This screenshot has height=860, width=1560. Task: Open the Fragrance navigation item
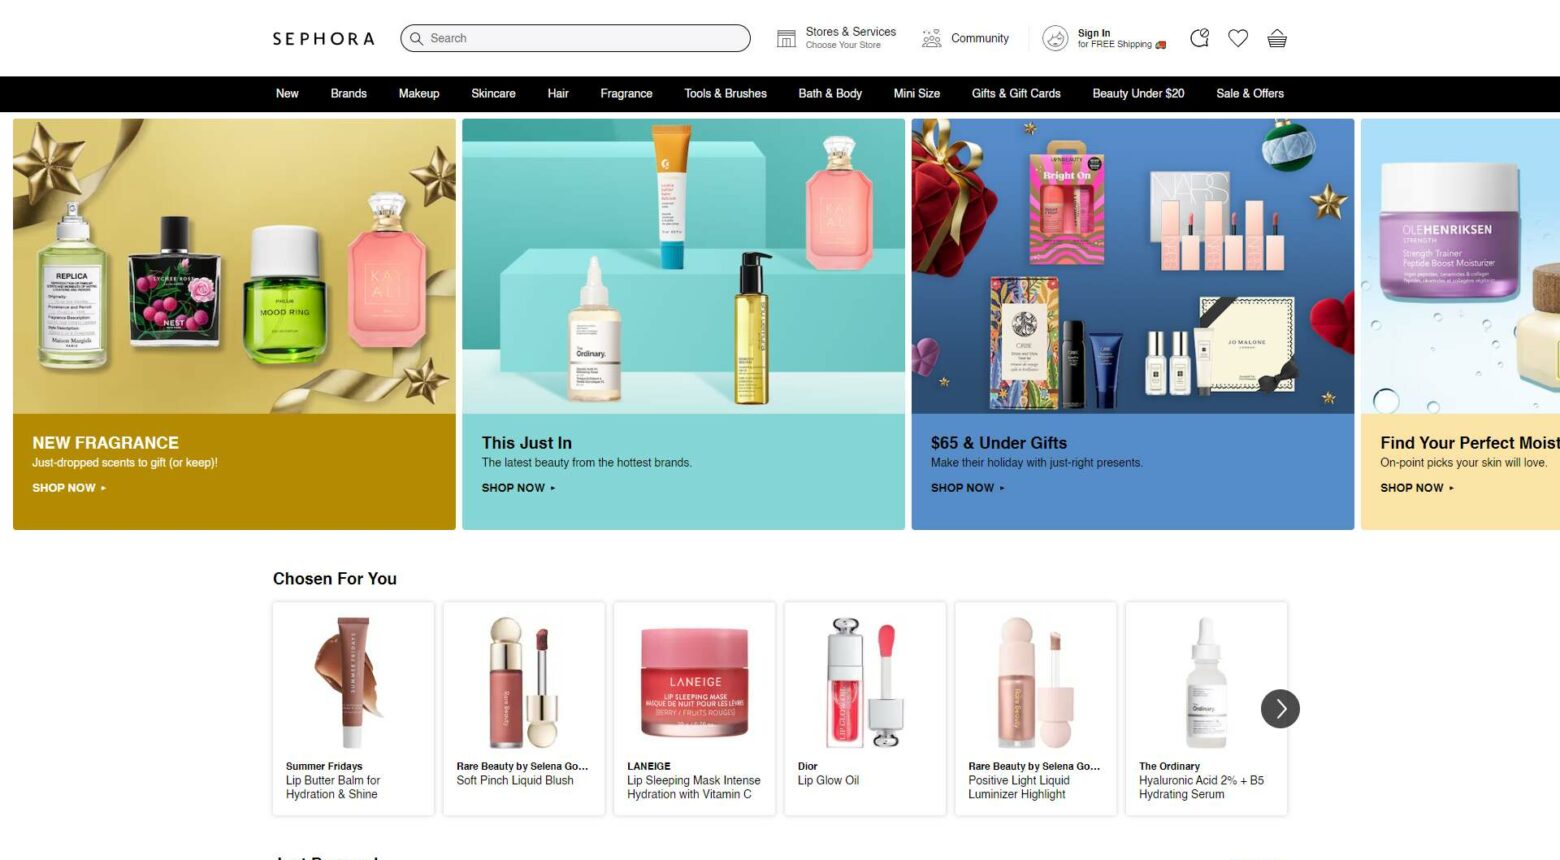[x=626, y=93]
